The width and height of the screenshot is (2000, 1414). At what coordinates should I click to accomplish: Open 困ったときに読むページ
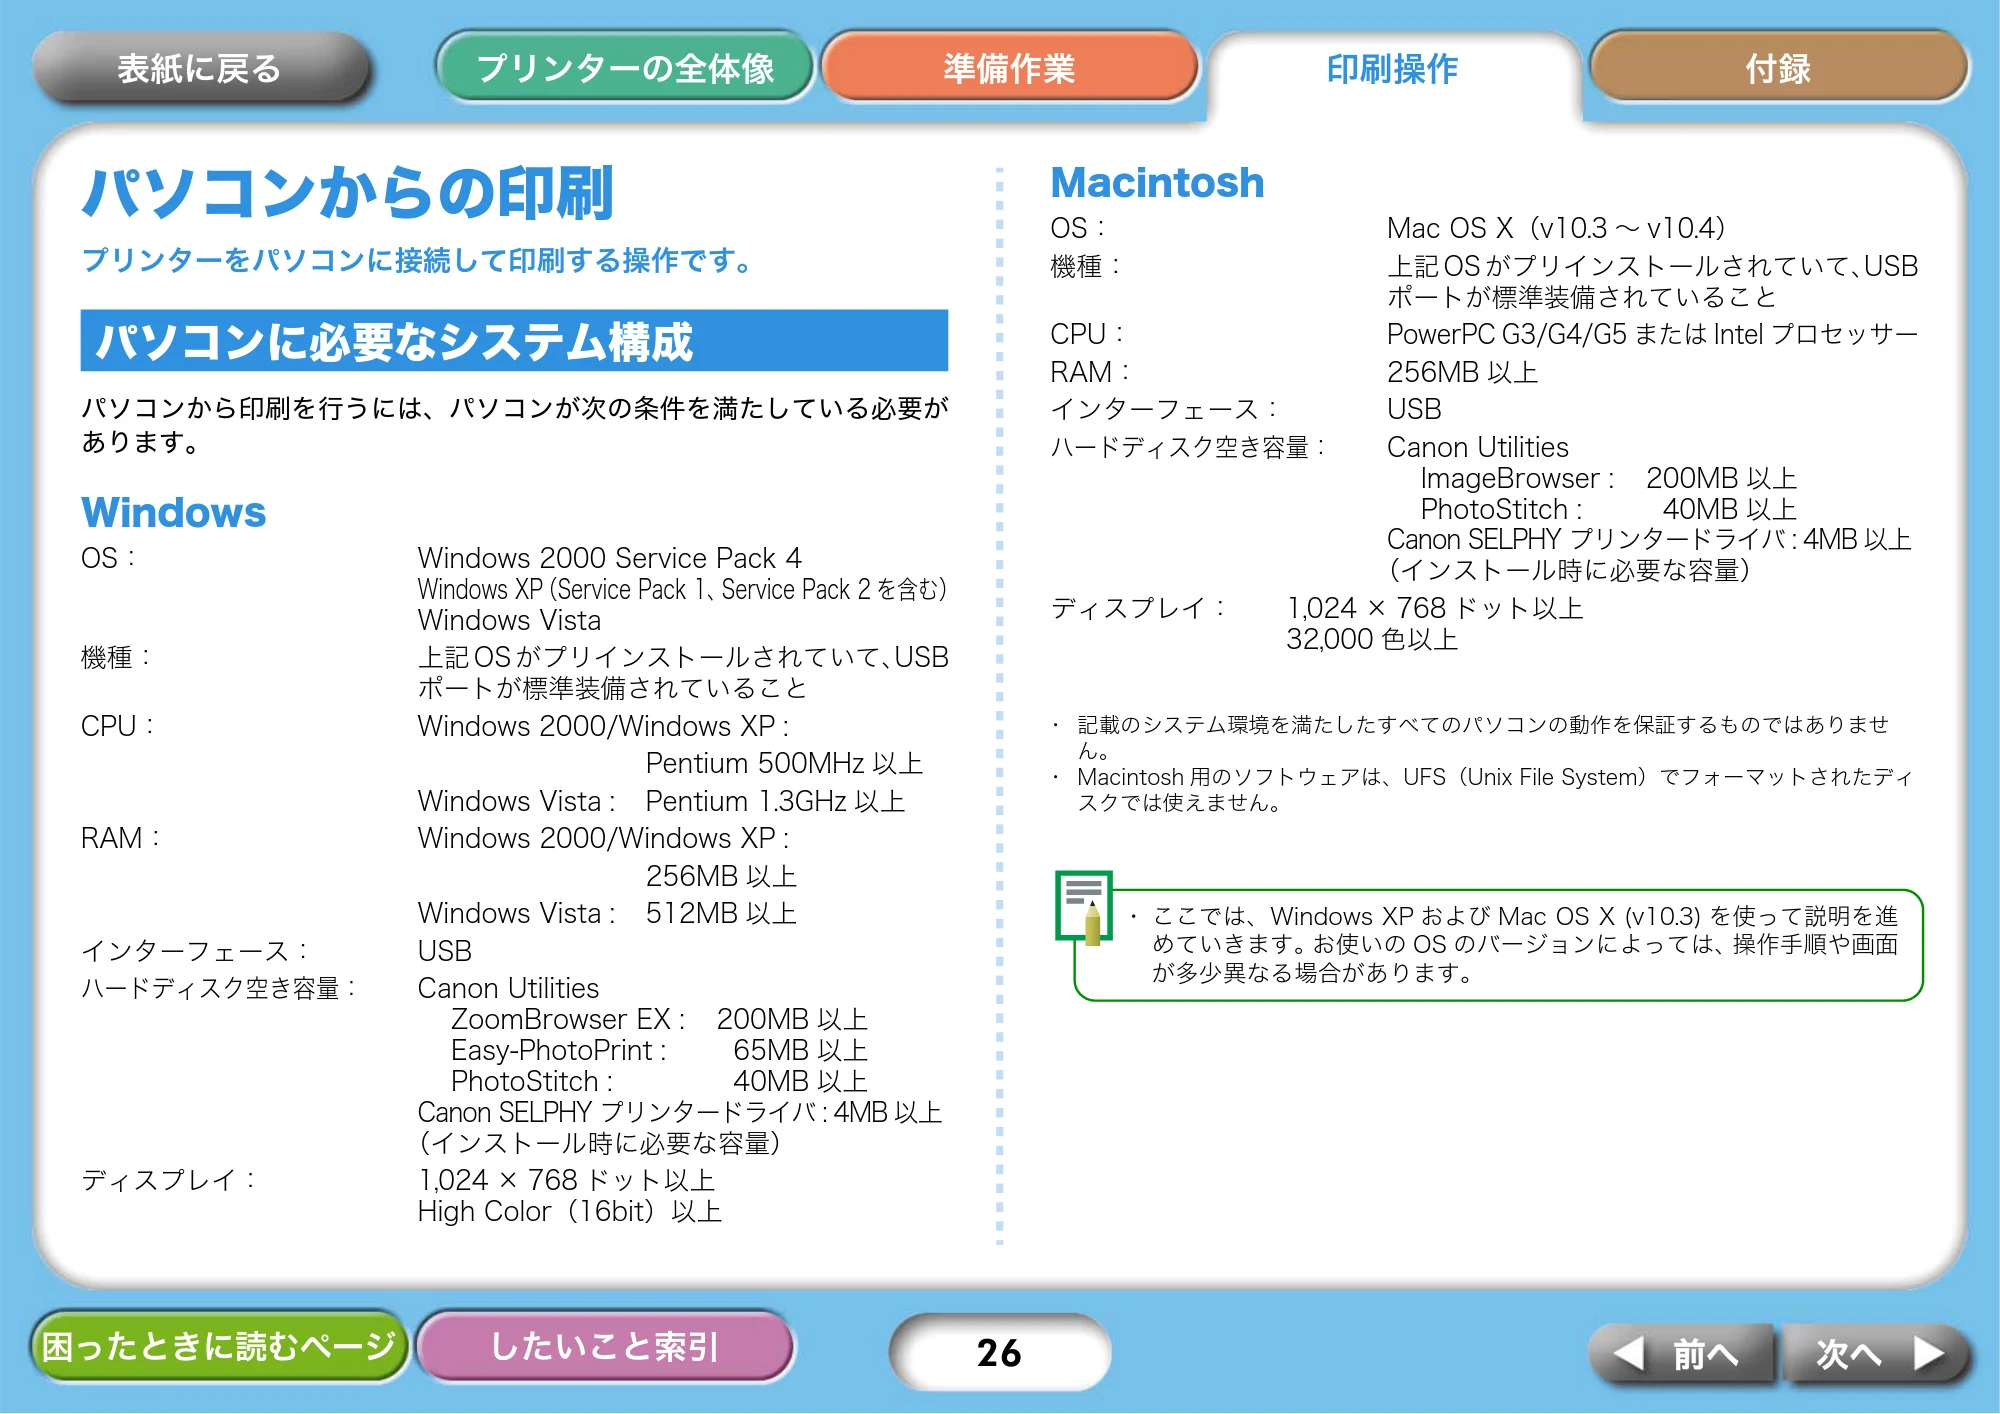(219, 1346)
